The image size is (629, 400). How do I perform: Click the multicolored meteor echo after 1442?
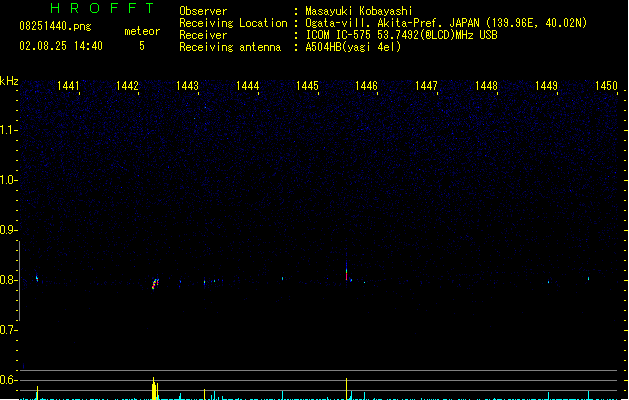click(x=155, y=284)
